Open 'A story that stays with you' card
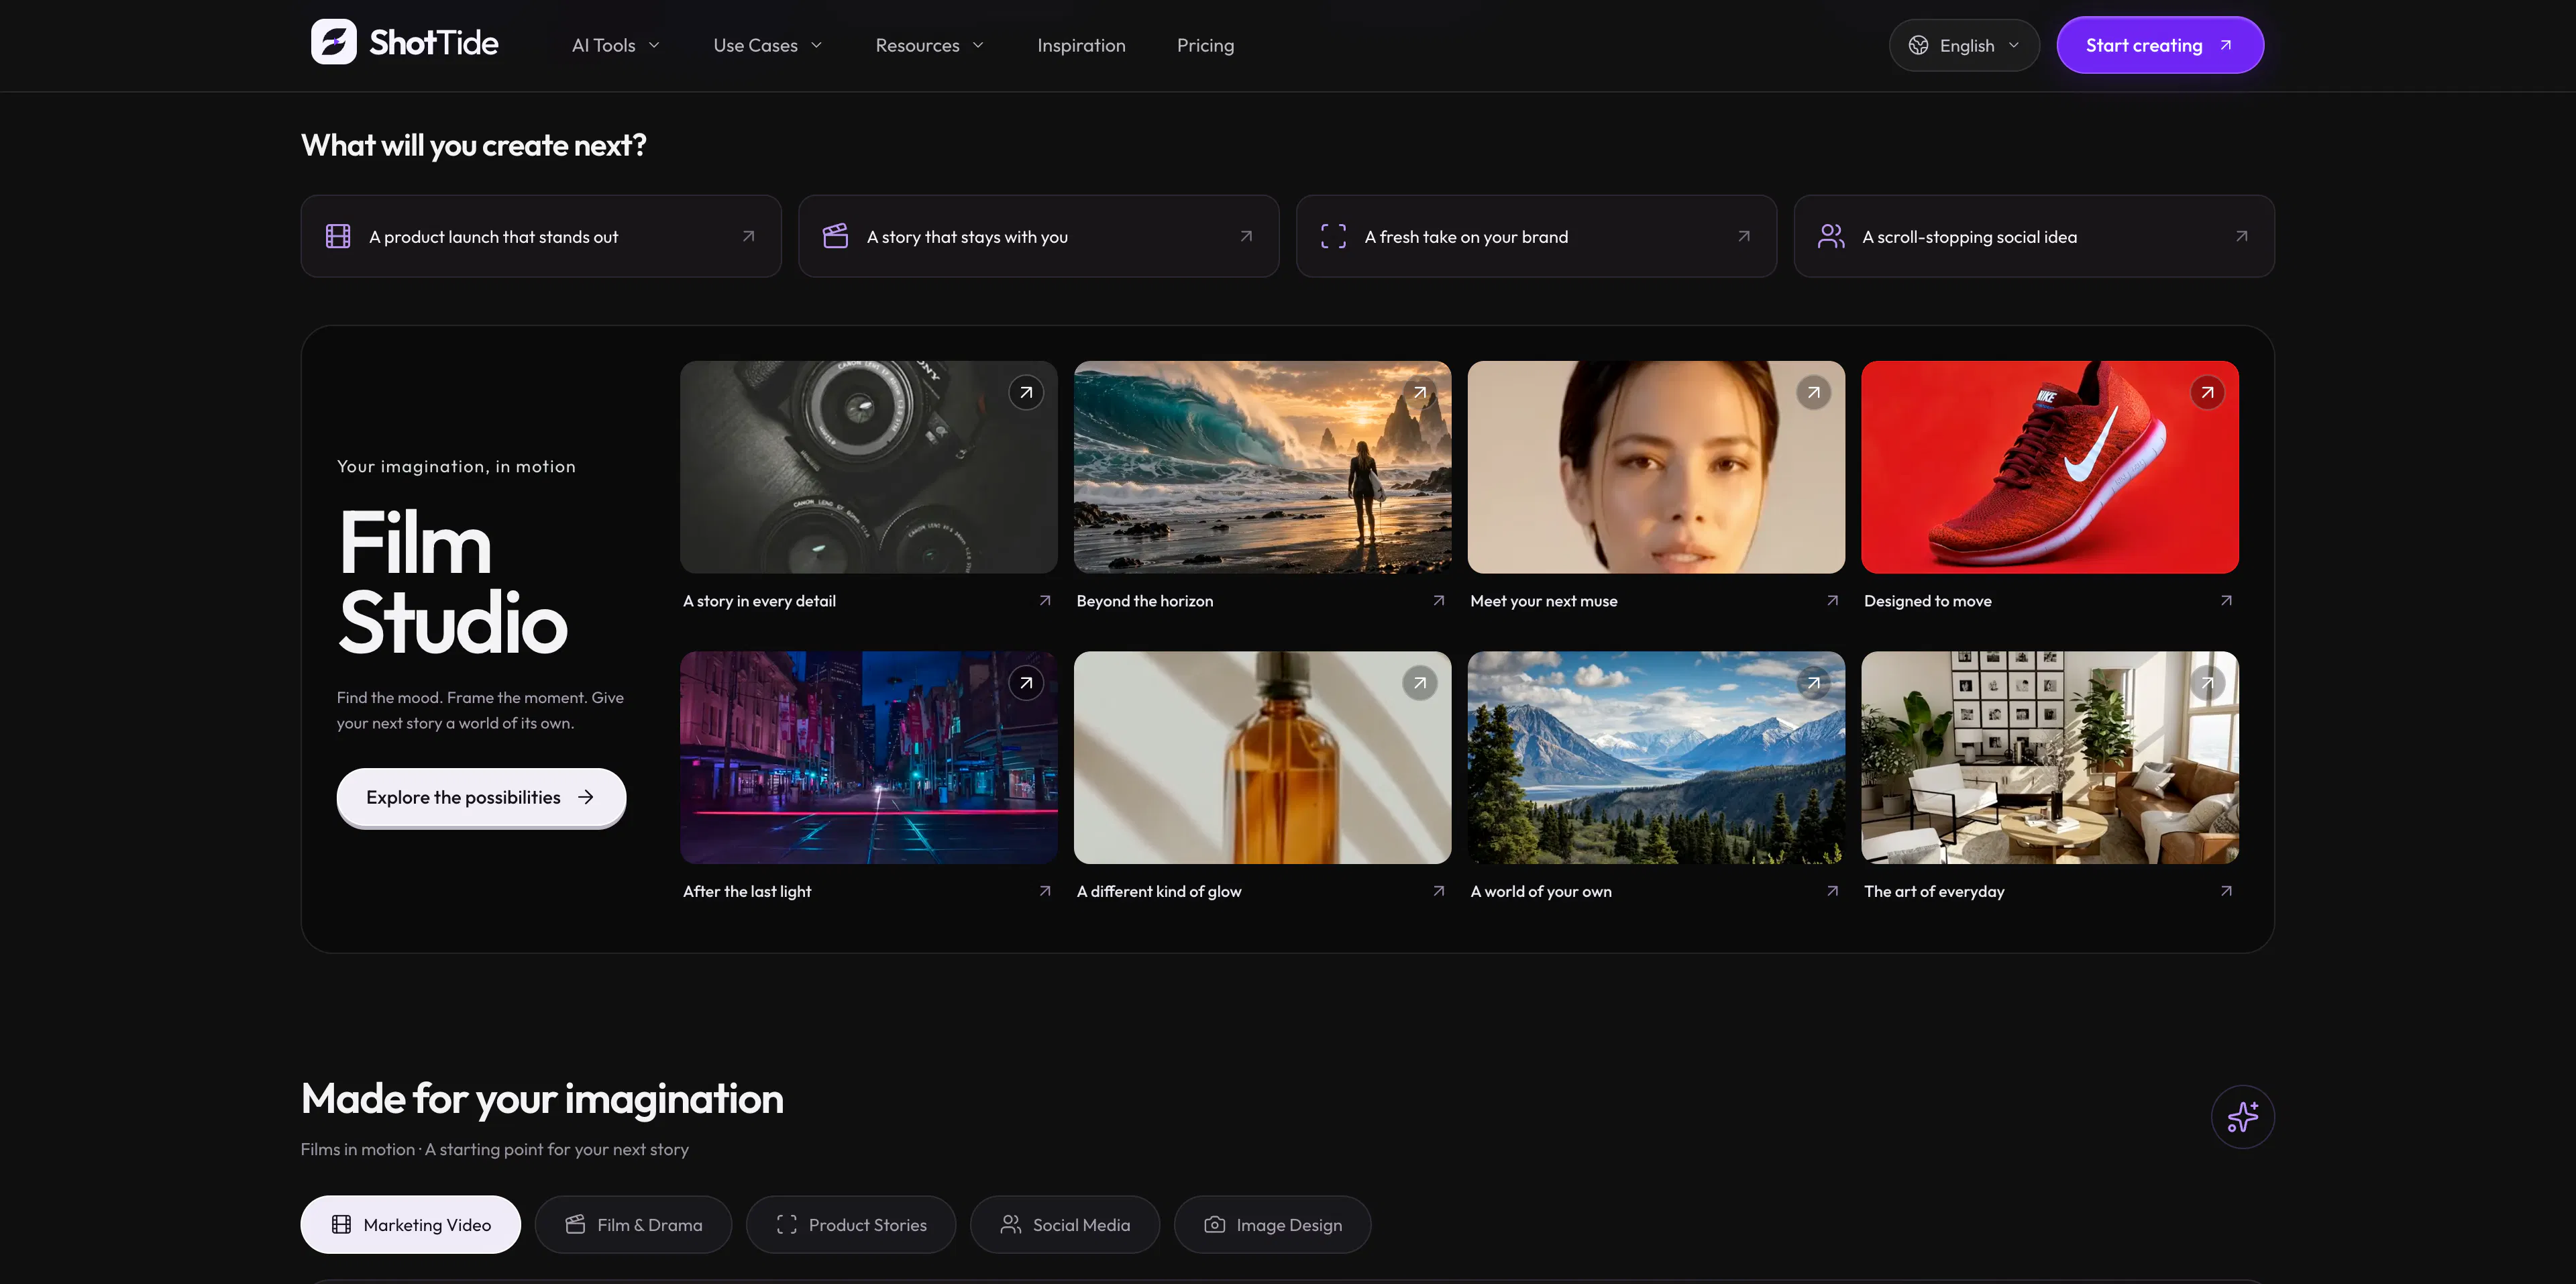The height and width of the screenshot is (1284, 2576). click(1039, 236)
